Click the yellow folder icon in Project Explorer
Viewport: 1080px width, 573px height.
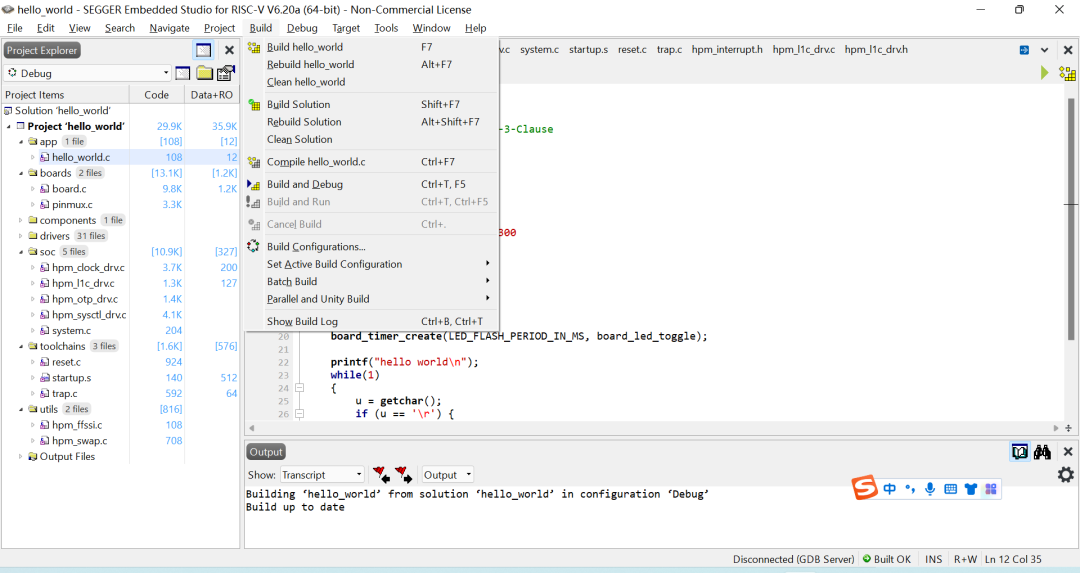coord(205,72)
